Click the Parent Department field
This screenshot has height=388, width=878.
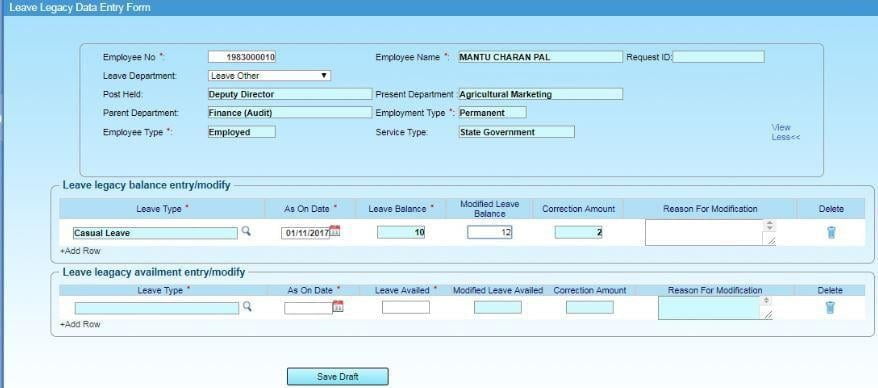(289, 113)
